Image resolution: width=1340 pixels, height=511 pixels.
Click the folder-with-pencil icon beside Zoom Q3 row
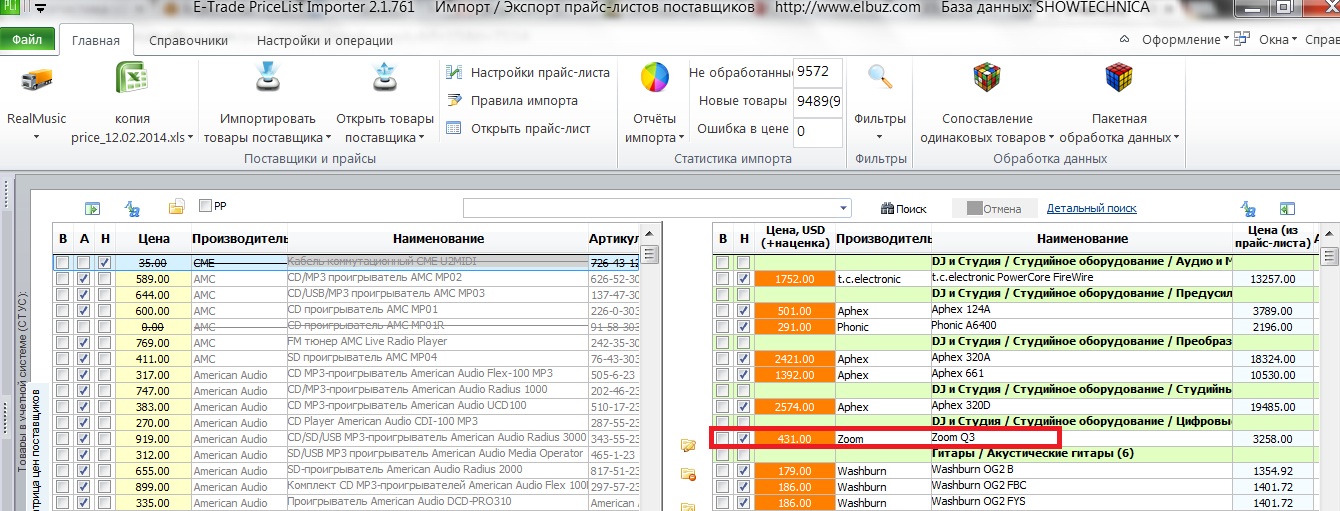coord(688,445)
